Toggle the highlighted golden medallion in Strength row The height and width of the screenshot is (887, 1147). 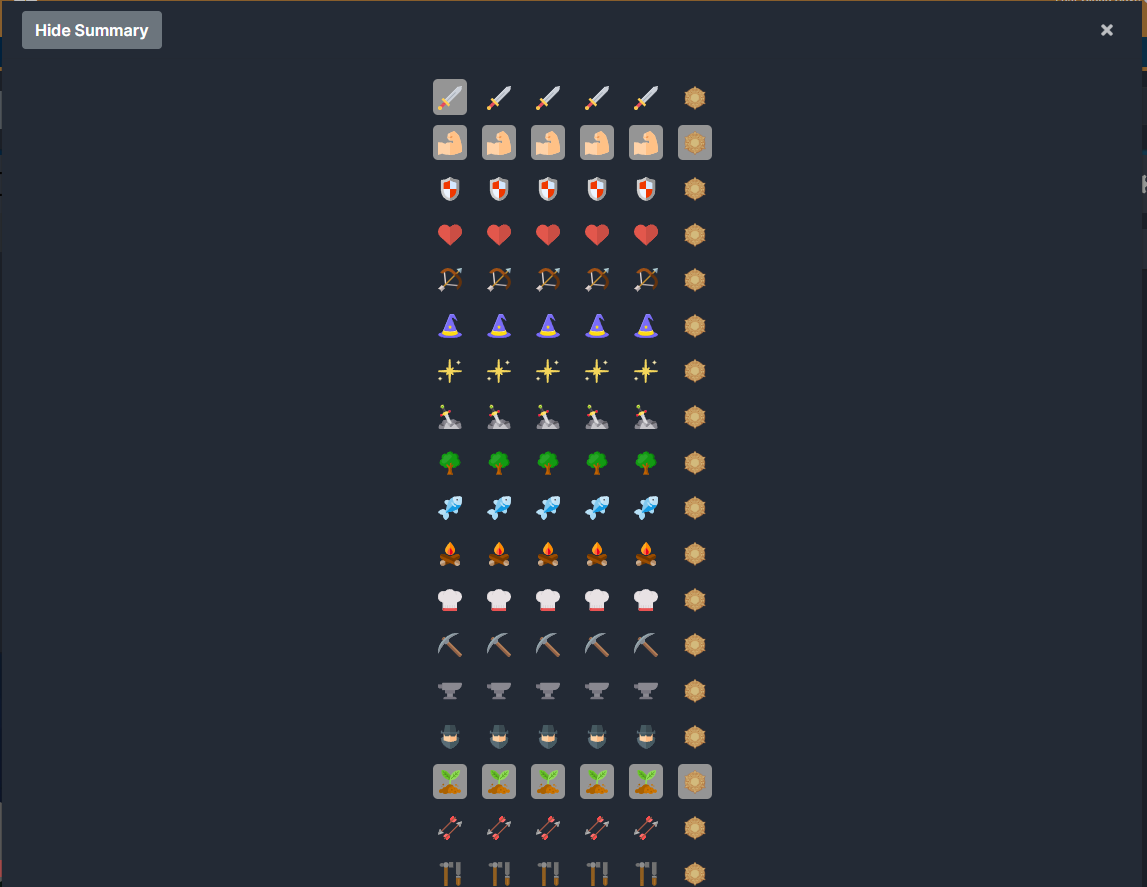click(694, 143)
